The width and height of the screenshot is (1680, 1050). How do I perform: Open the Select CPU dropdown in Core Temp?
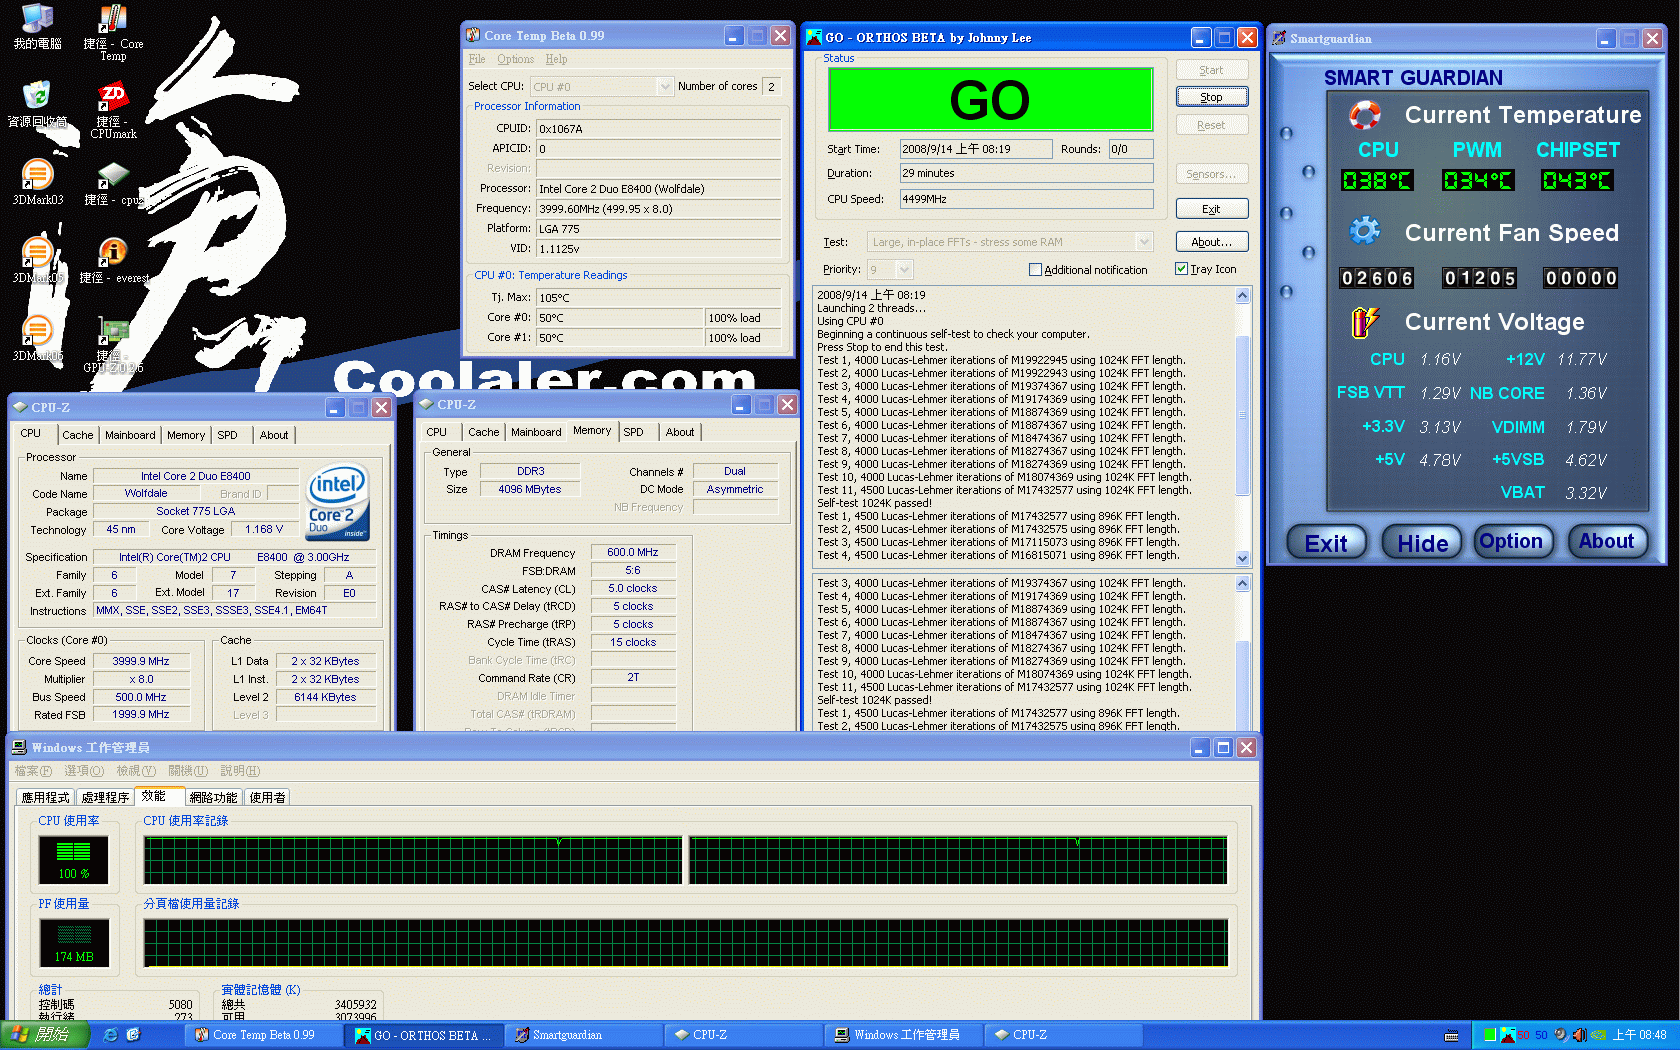(x=666, y=86)
